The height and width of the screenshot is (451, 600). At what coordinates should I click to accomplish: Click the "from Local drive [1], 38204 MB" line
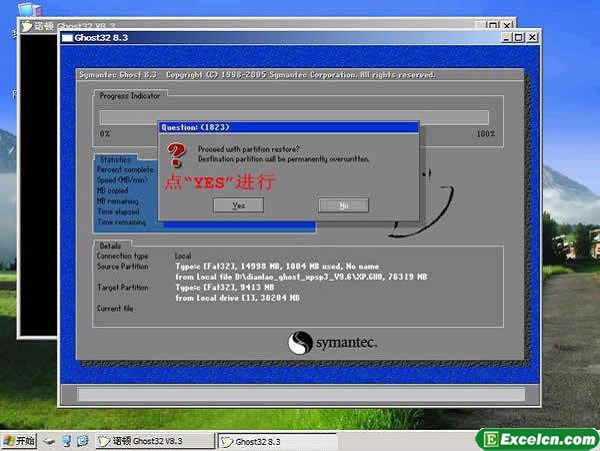pos(237,298)
